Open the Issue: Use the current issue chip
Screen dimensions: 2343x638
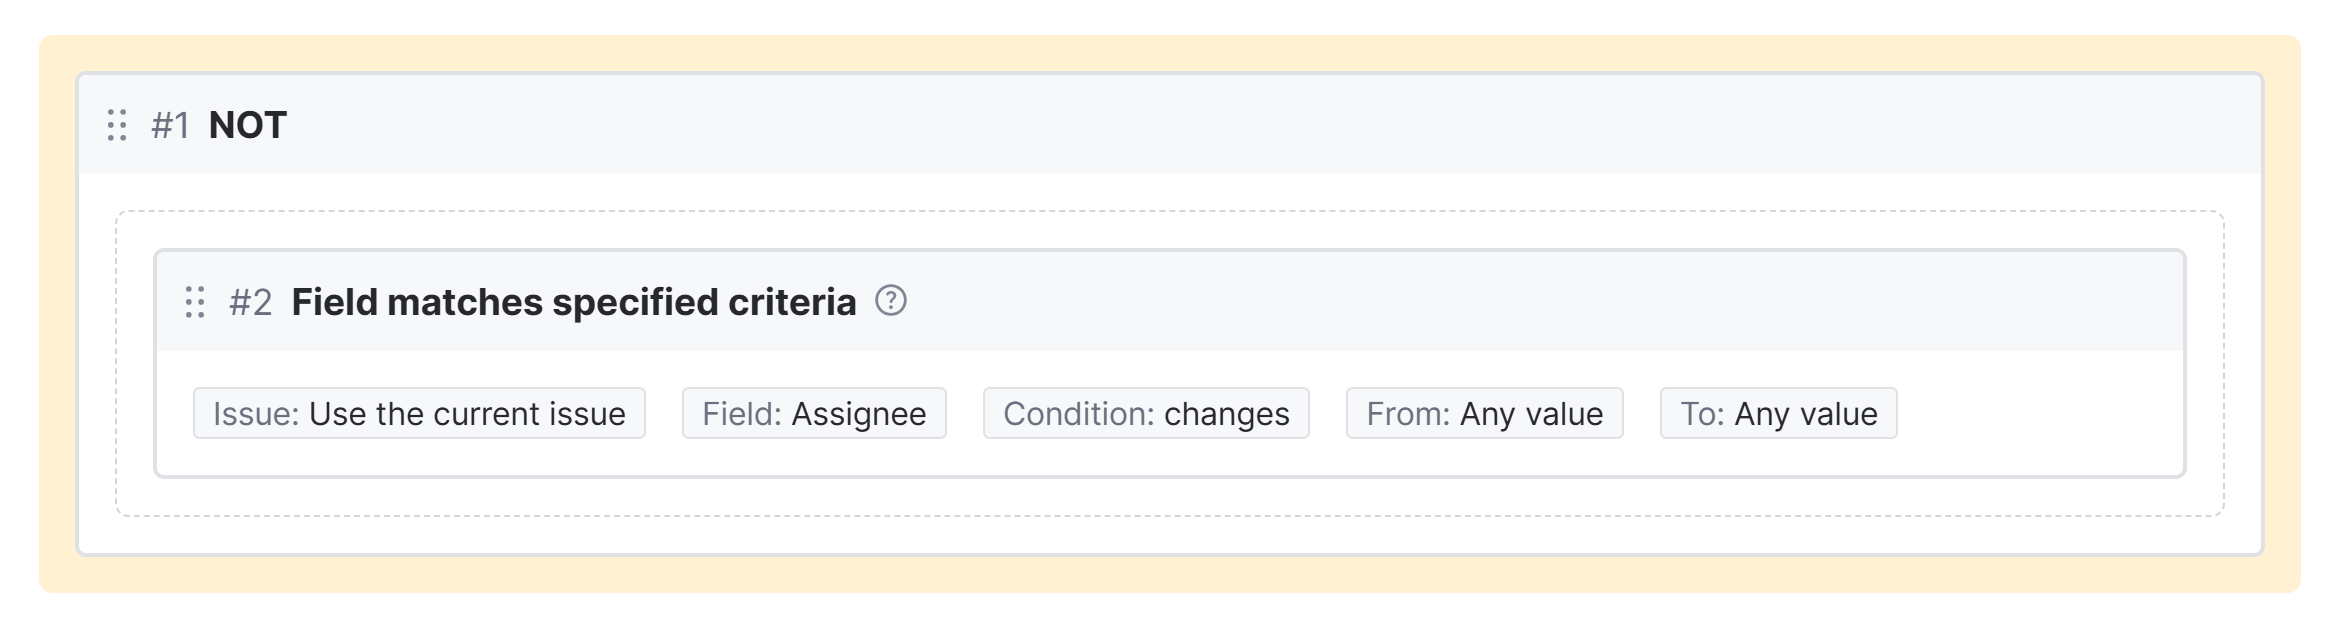[x=419, y=413]
